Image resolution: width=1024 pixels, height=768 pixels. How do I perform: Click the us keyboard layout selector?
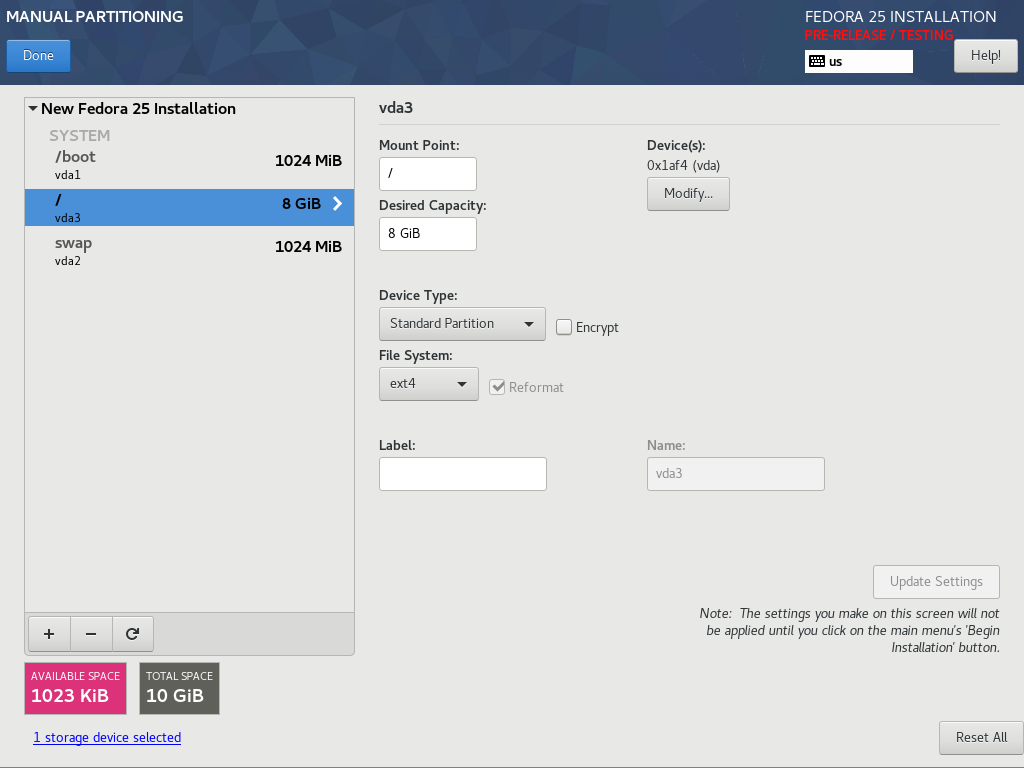(x=859, y=61)
